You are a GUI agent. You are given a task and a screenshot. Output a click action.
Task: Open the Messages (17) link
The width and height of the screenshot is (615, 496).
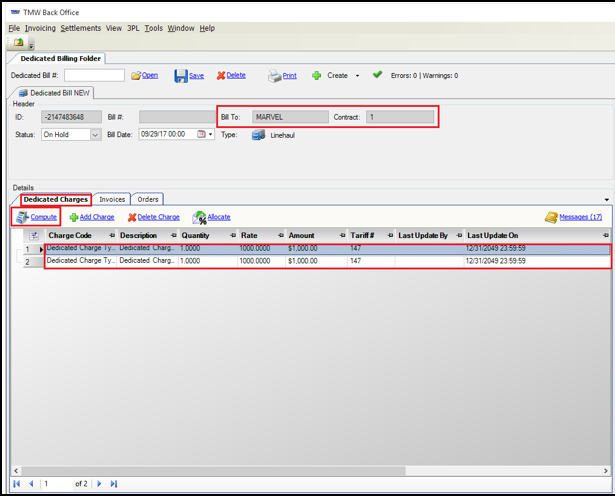tap(581, 217)
